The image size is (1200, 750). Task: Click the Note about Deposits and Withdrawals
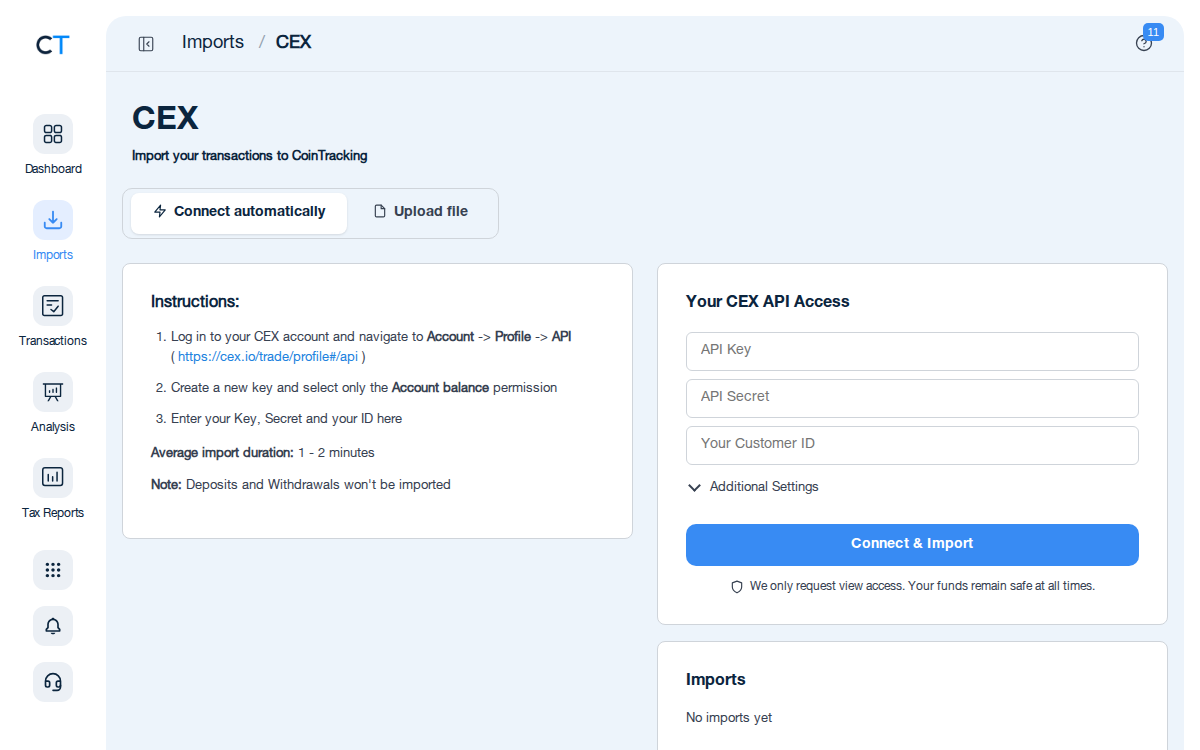pos(301,485)
